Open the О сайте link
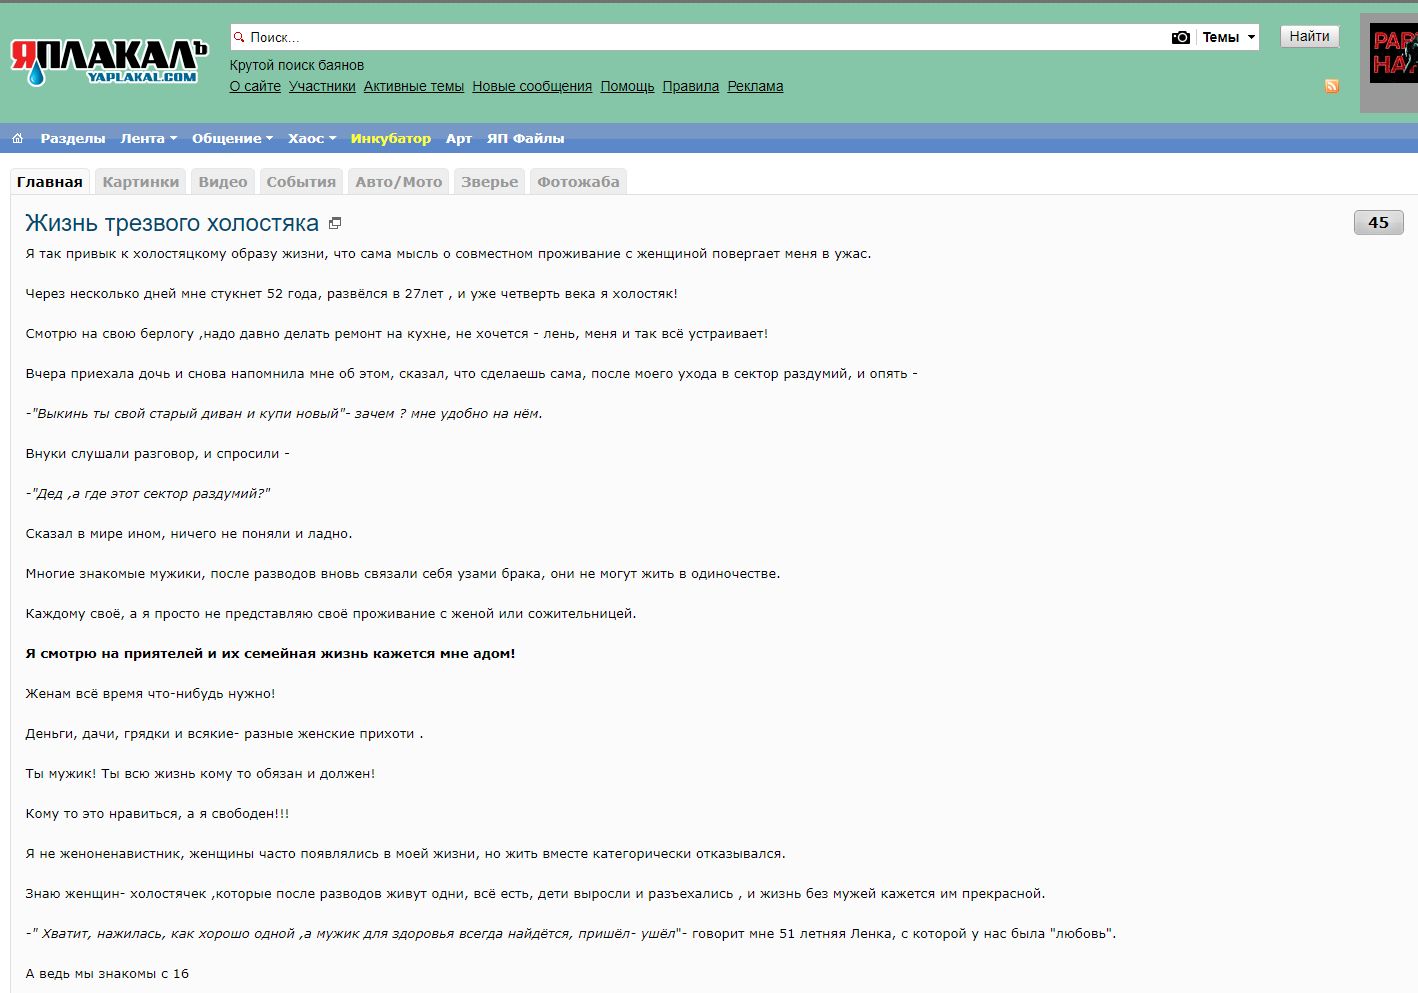The height and width of the screenshot is (993, 1418). 255,86
